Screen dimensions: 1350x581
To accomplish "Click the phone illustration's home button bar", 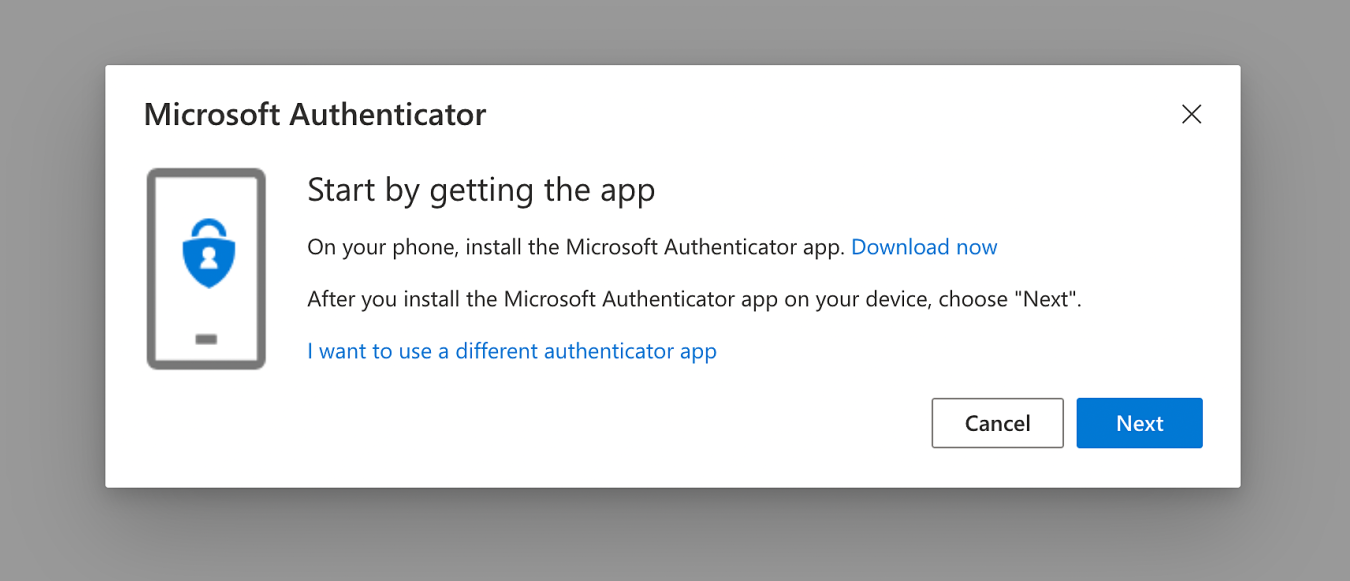I will [x=206, y=340].
